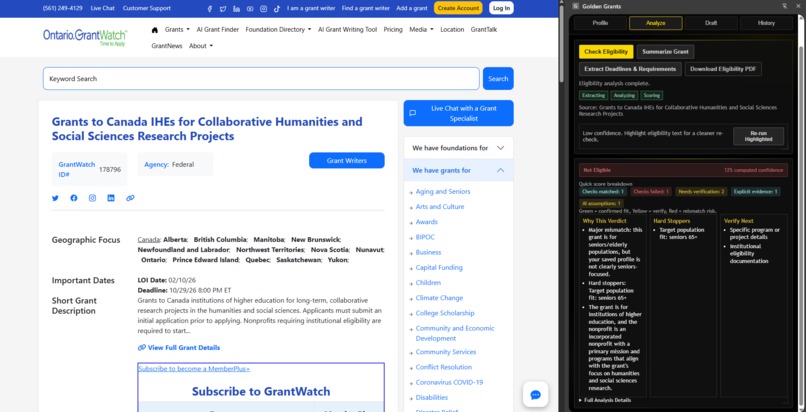806x412 pixels.
Task: Open AI Grant Writing Tool menu item
Action: click(347, 29)
